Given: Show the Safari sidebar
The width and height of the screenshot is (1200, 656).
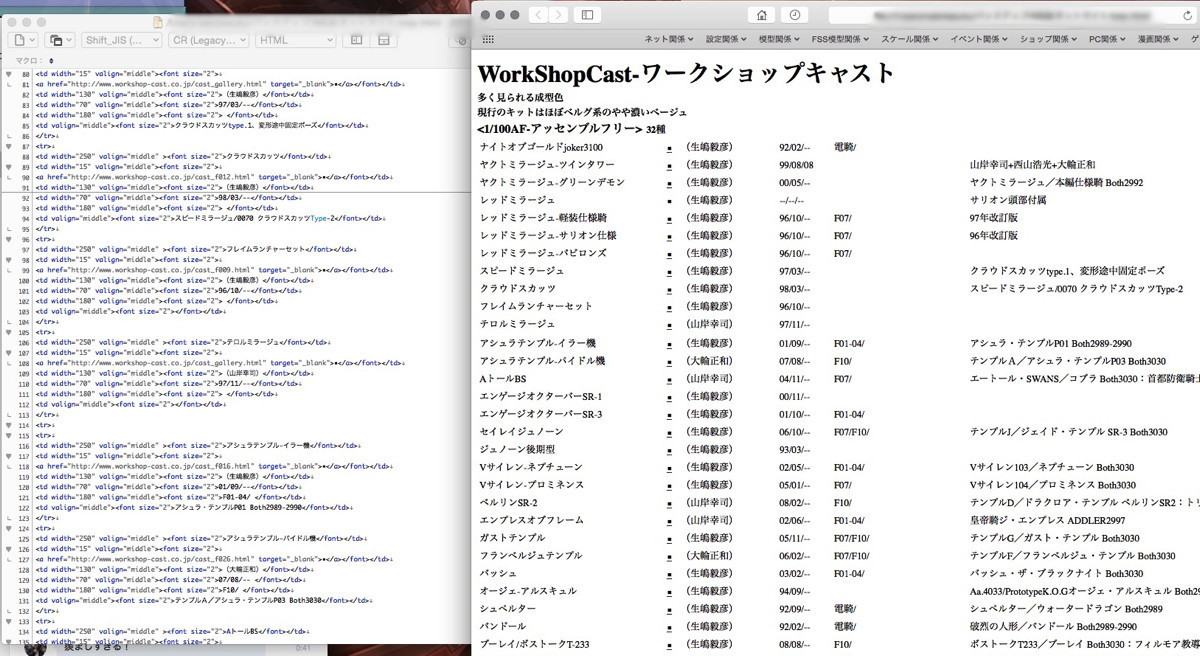Looking at the screenshot, I should tap(587, 15).
